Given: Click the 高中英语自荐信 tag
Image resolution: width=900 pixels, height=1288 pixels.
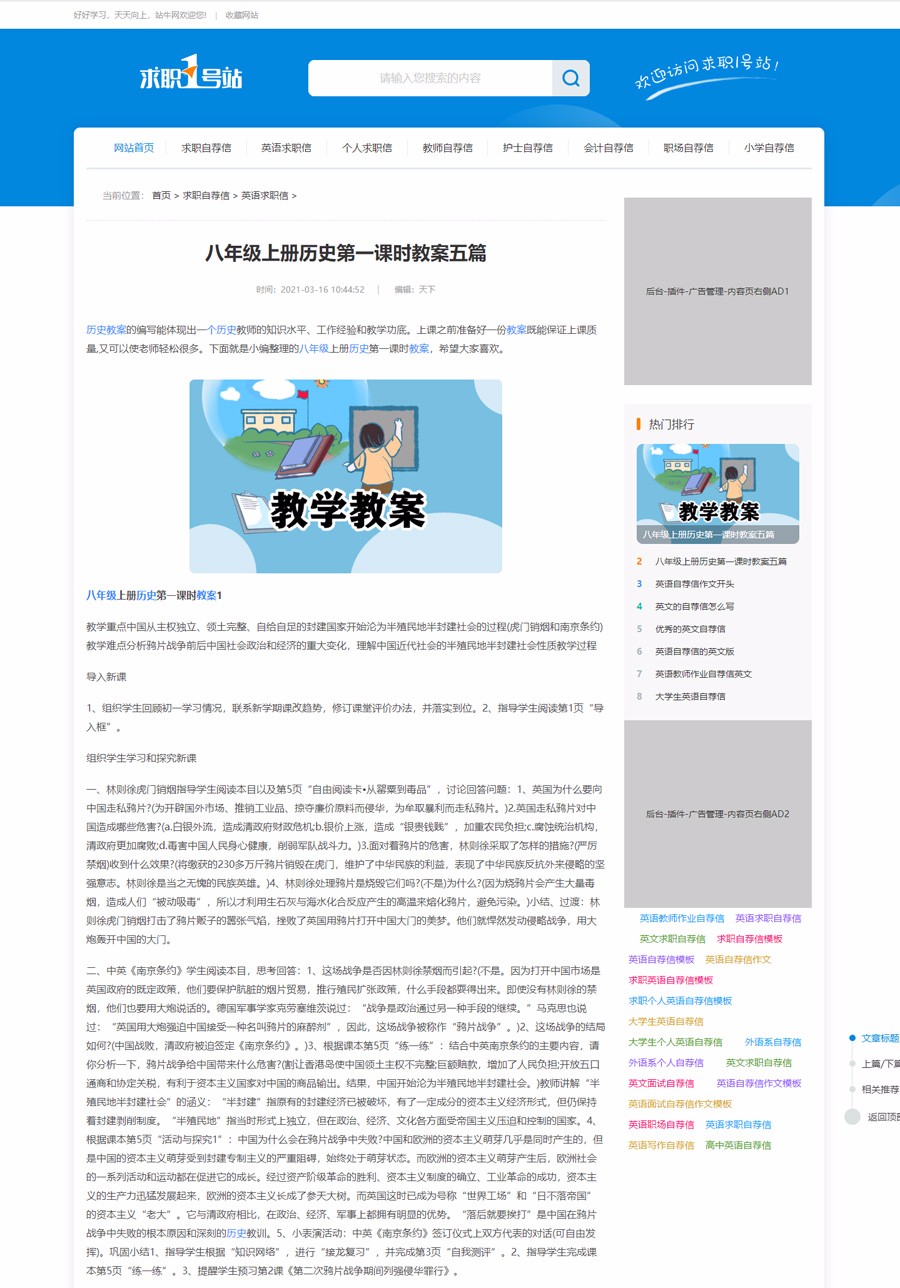Looking at the screenshot, I should [x=738, y=1145].
